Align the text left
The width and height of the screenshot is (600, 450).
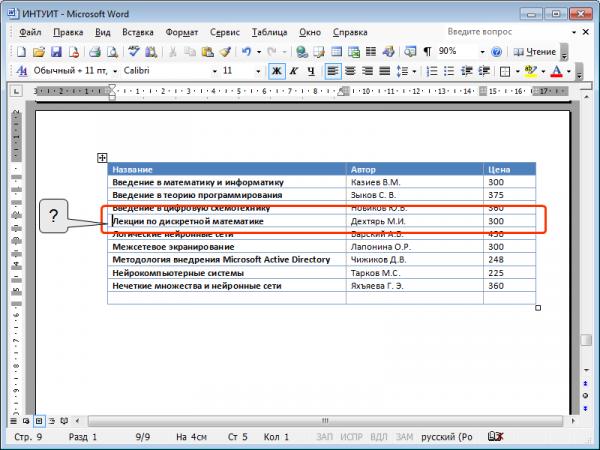(x=333, y=71)
